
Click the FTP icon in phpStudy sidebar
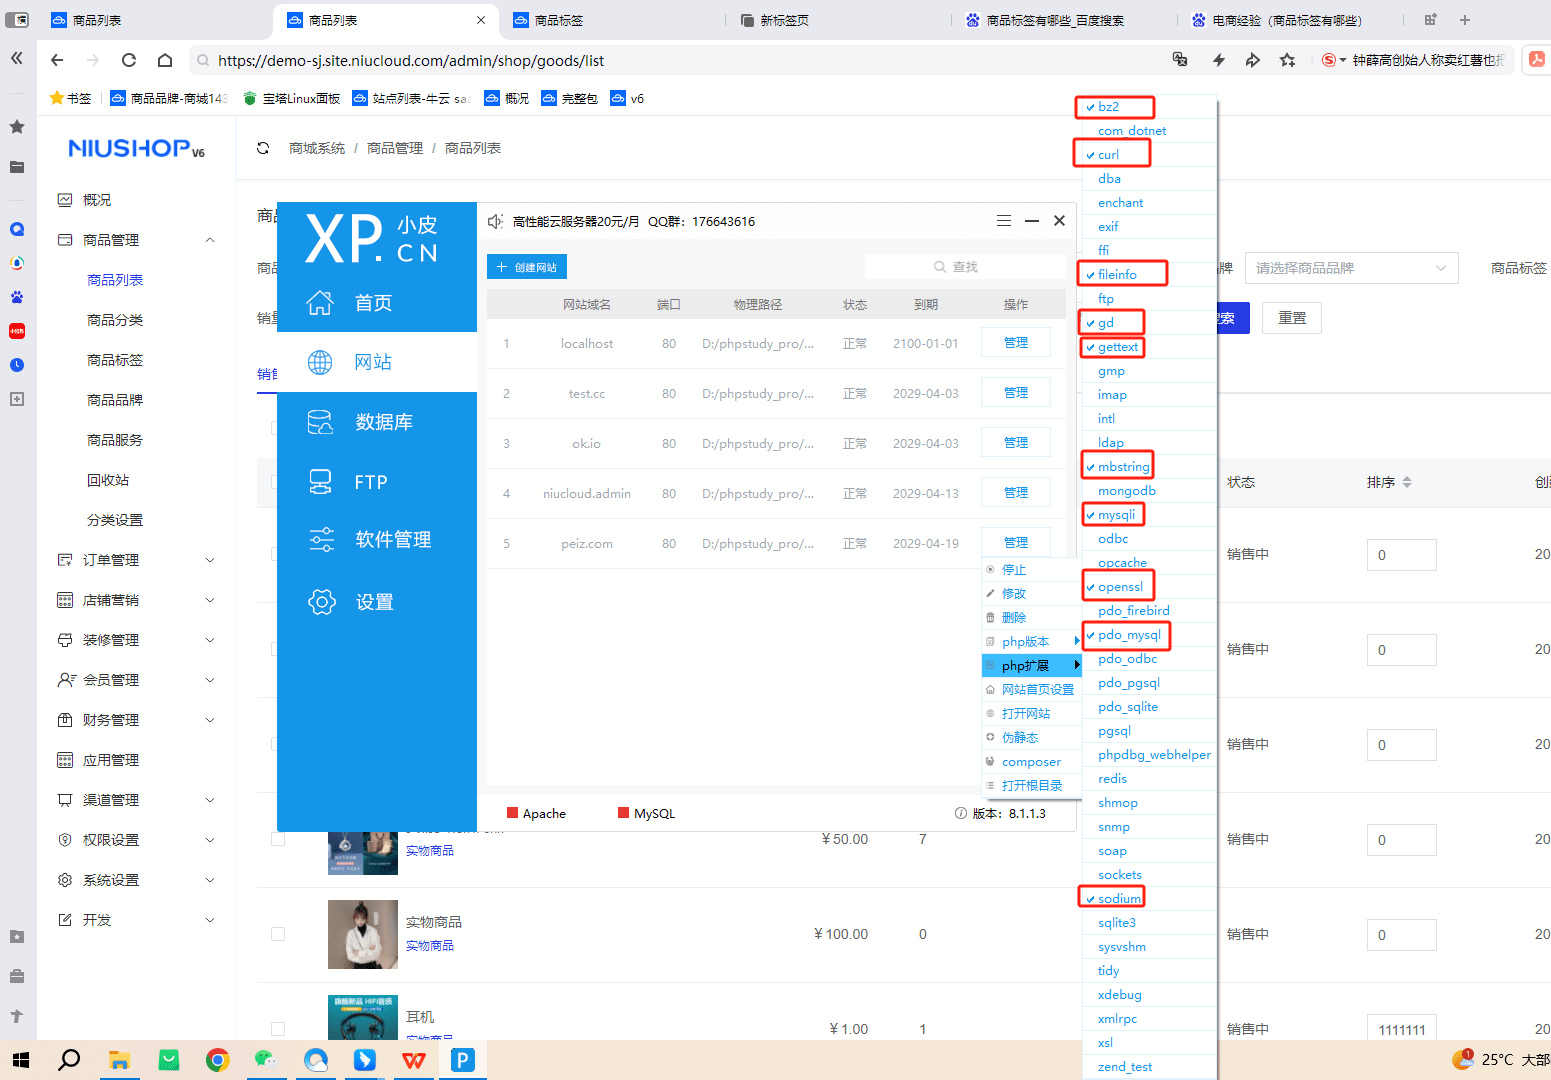[320, 482]
